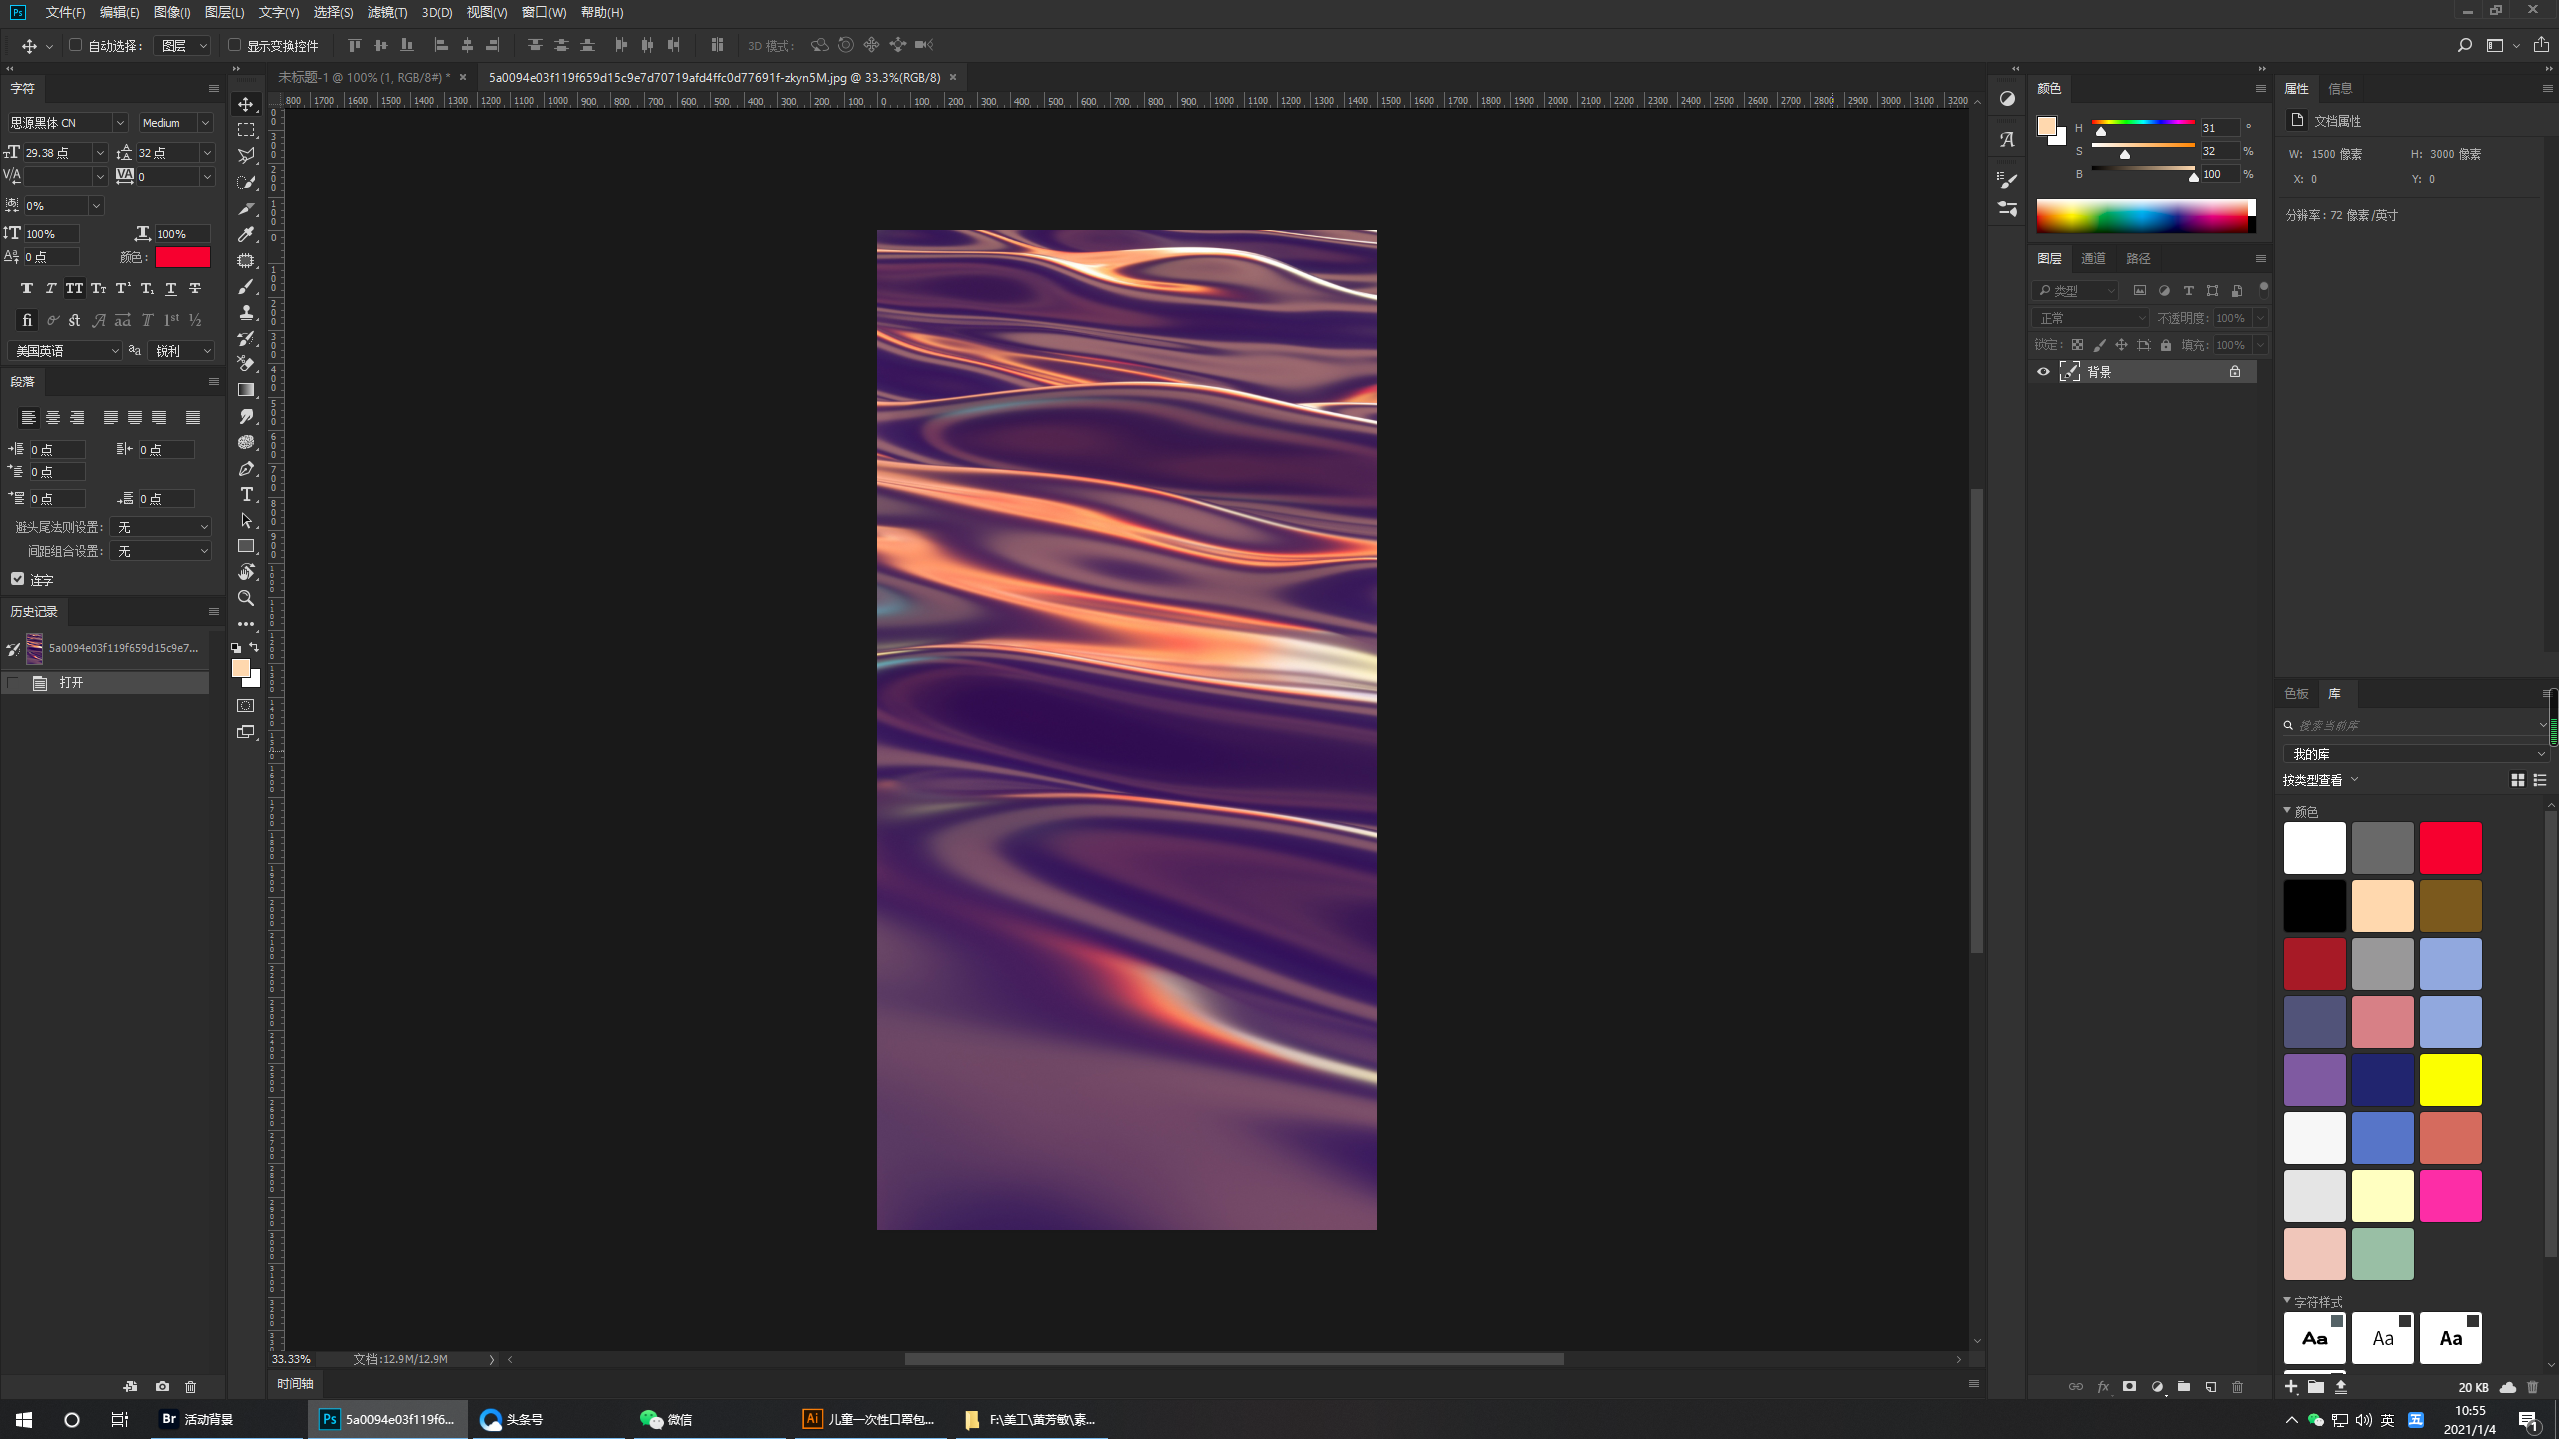The image size is (2559, 1439).
Task: Click the library search field
Action: coord(2415,725)
